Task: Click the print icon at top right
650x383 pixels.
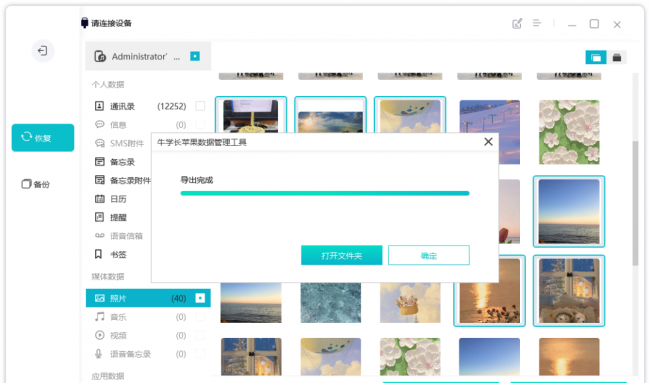Action: (617, 58)
